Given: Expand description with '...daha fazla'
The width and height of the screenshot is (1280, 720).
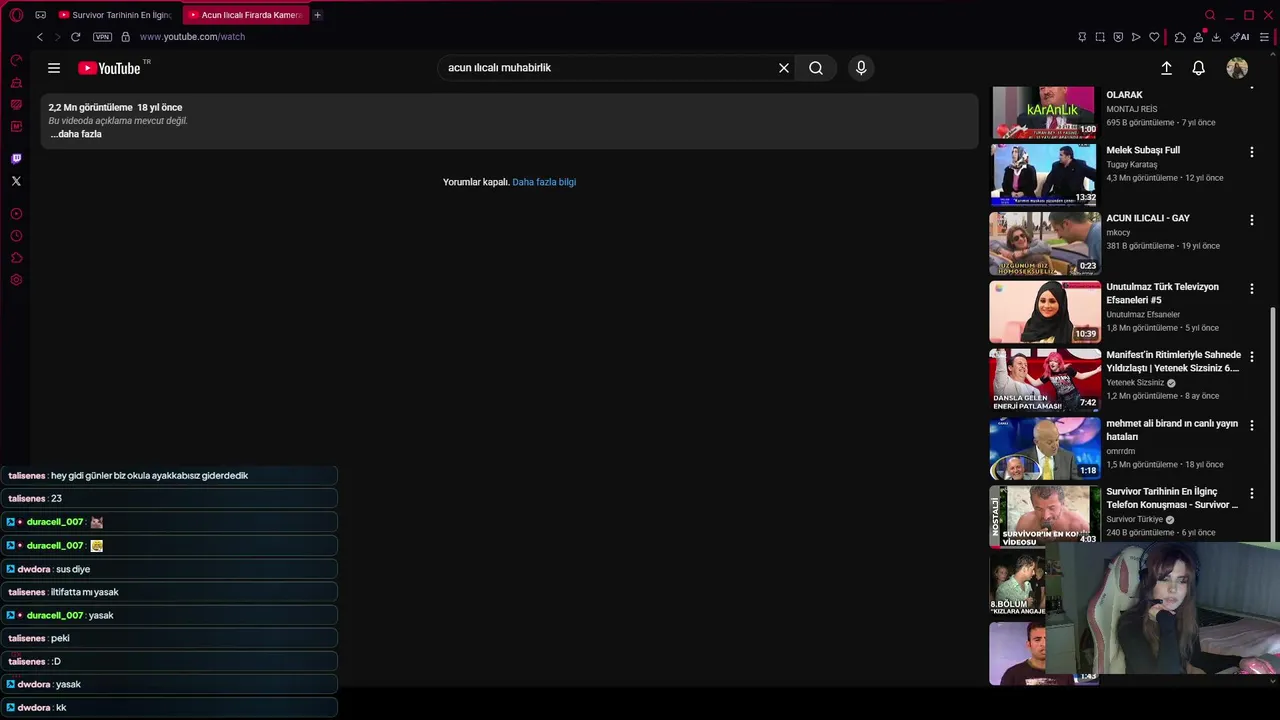Looking at the screenshot, I should click(x=76, y=134).
